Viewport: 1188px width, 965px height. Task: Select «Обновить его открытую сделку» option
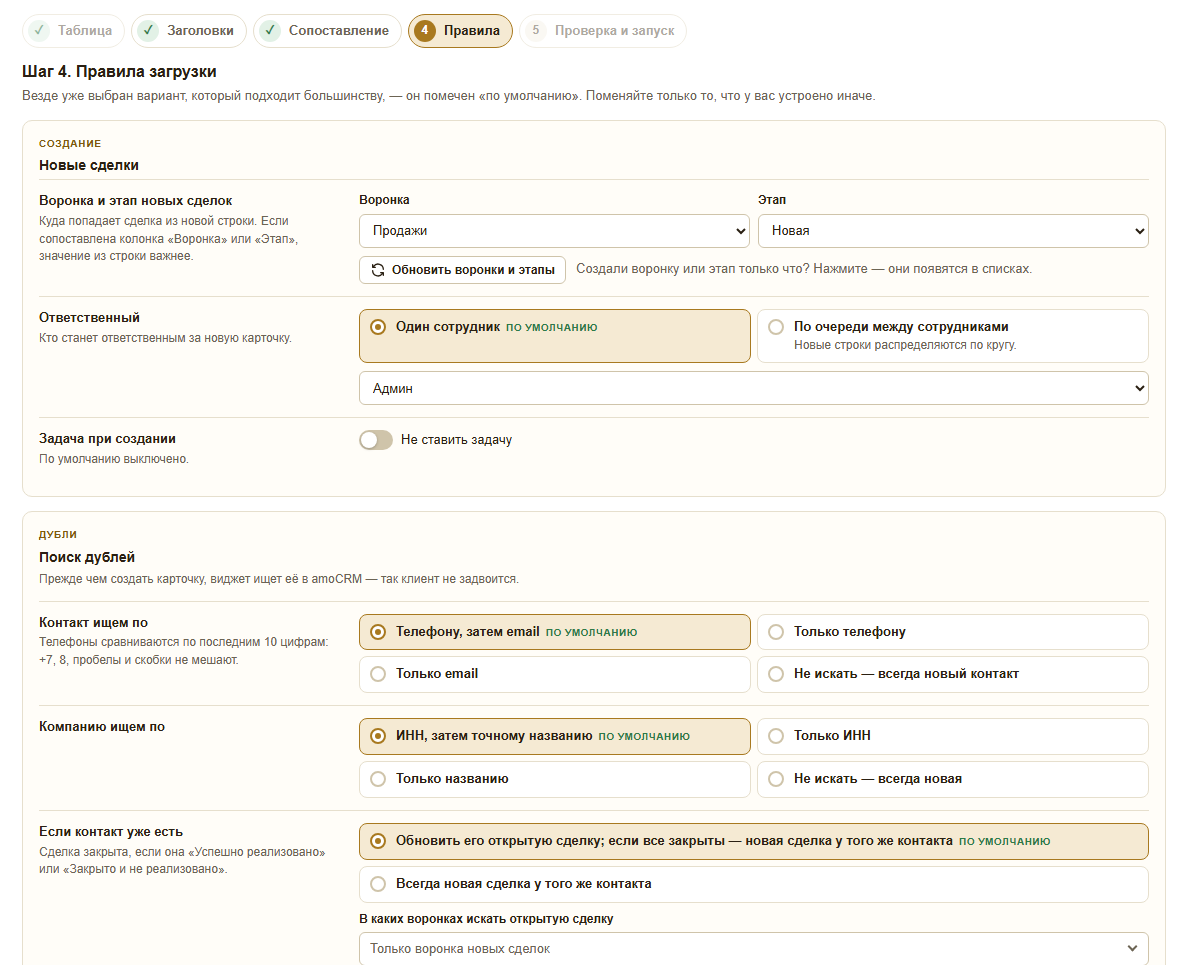point(754,842)
